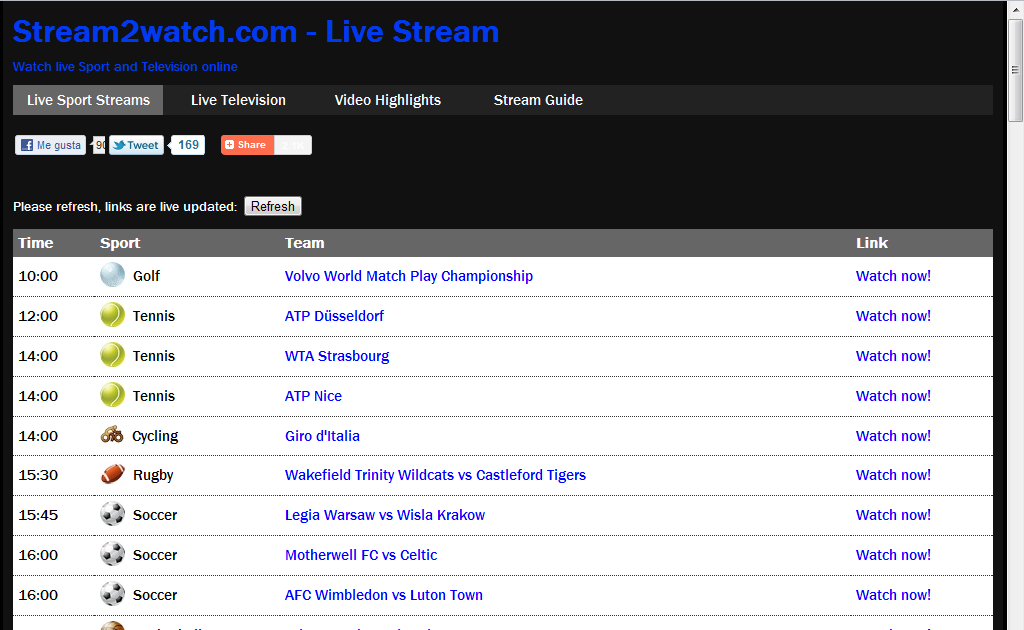The height and width of the screenshot is (630, 1024).
Task: Click soccer ball icon for Motherwell match
Action: tap(113, 555)
